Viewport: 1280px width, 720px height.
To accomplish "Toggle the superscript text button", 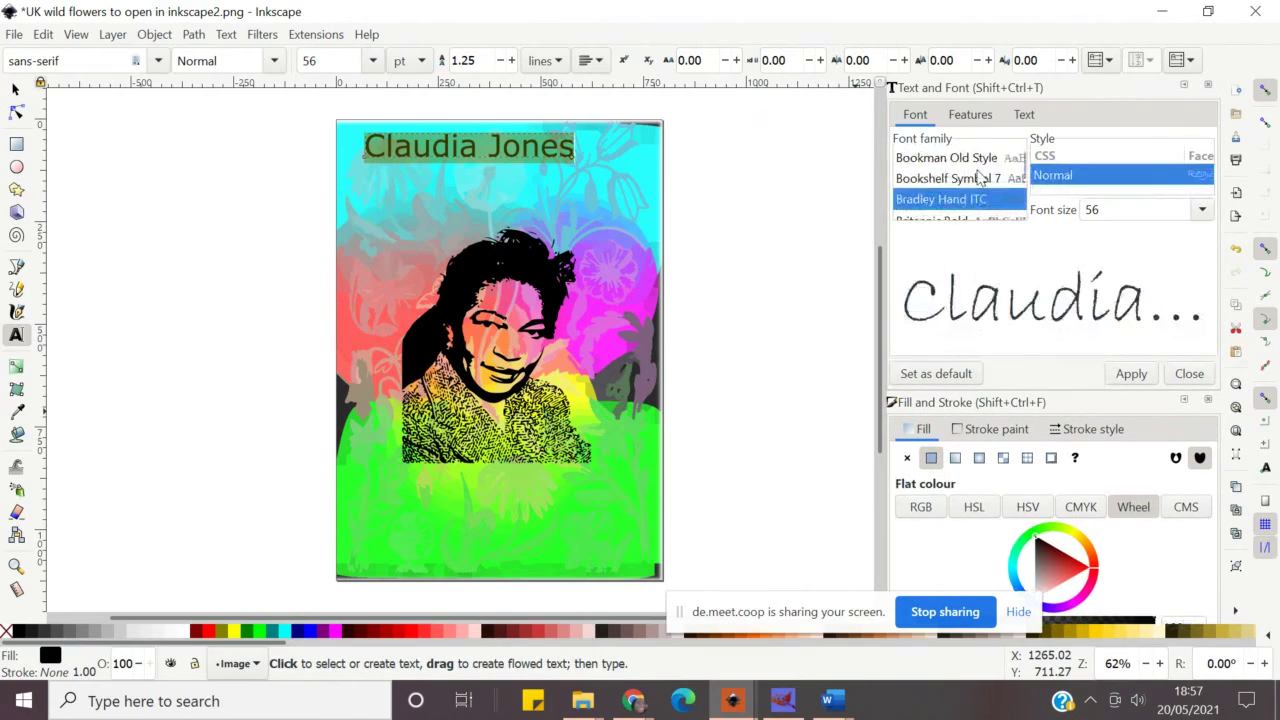I will [x=625, y=60].
